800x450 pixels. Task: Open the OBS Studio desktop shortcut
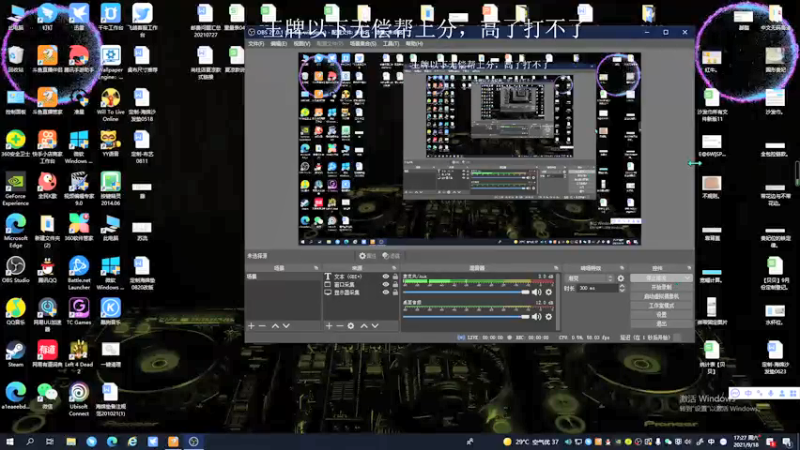click(x=15, y=270)
